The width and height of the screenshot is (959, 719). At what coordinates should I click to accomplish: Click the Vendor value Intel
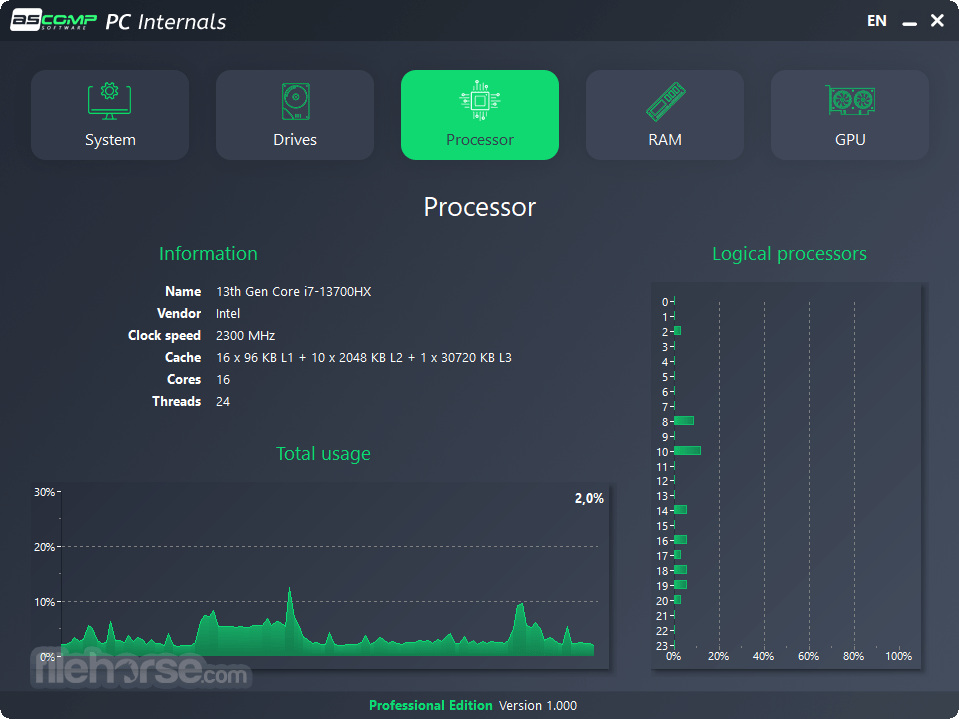click(x=228, y=314)
